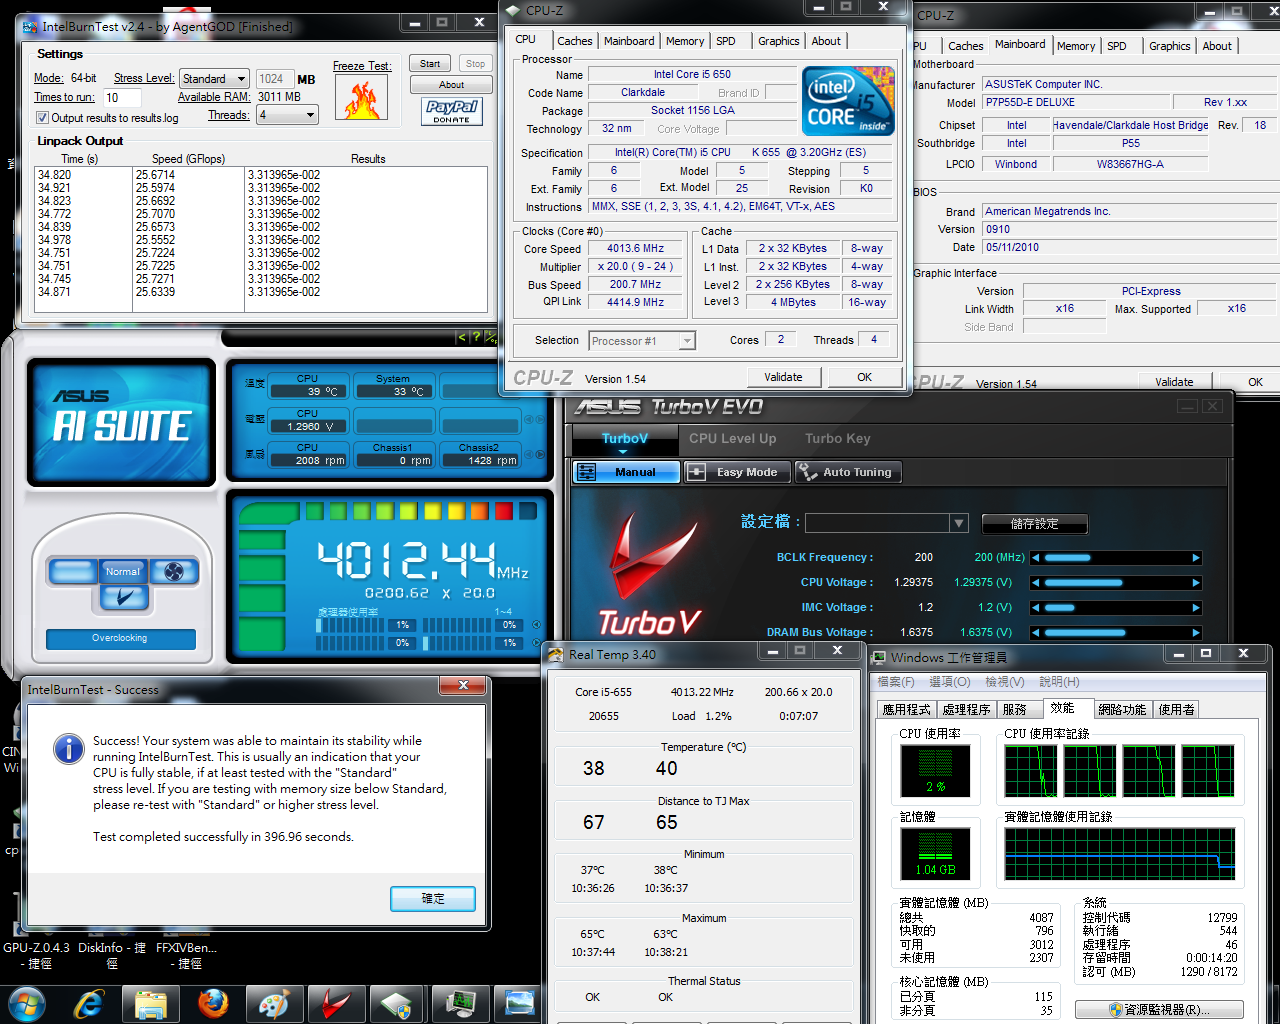
Task: Switch to Caches tab in front CPU-Z
Action: coord(575,41)
